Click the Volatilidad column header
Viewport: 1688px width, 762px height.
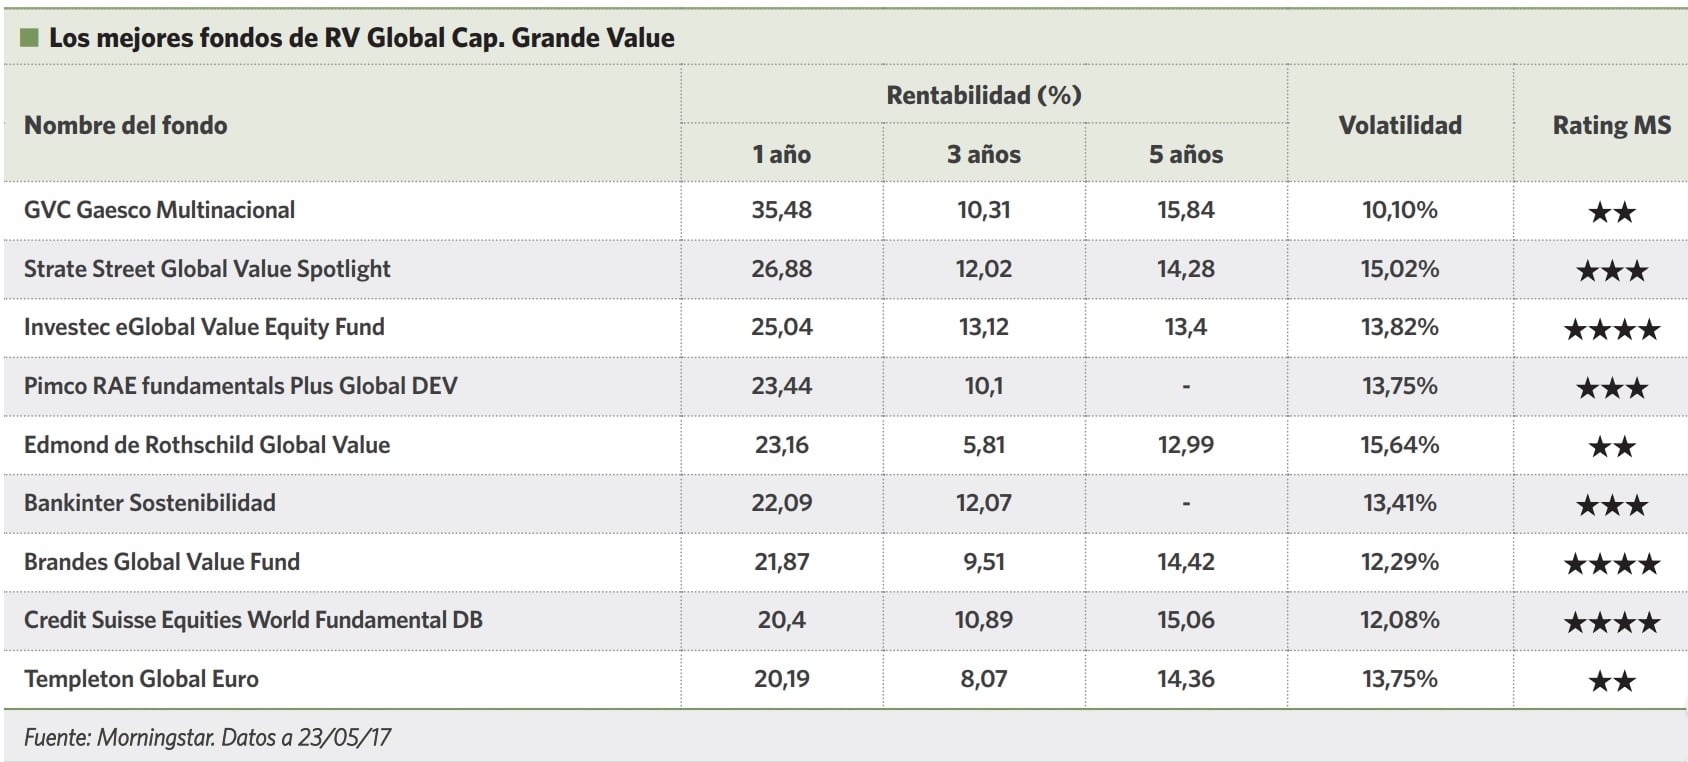tap(1400, 125)
